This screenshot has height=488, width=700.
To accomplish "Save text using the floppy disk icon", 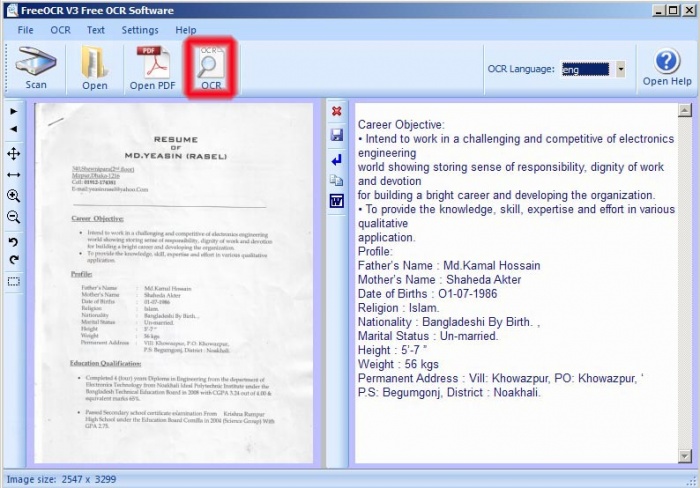I will [337, 134].
